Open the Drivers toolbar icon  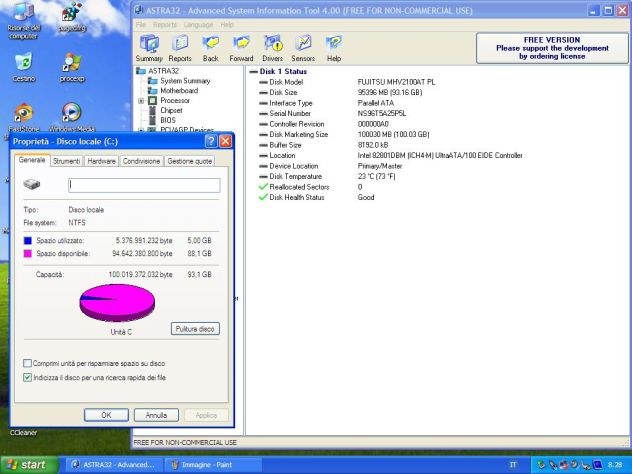(x=272, y=48)
